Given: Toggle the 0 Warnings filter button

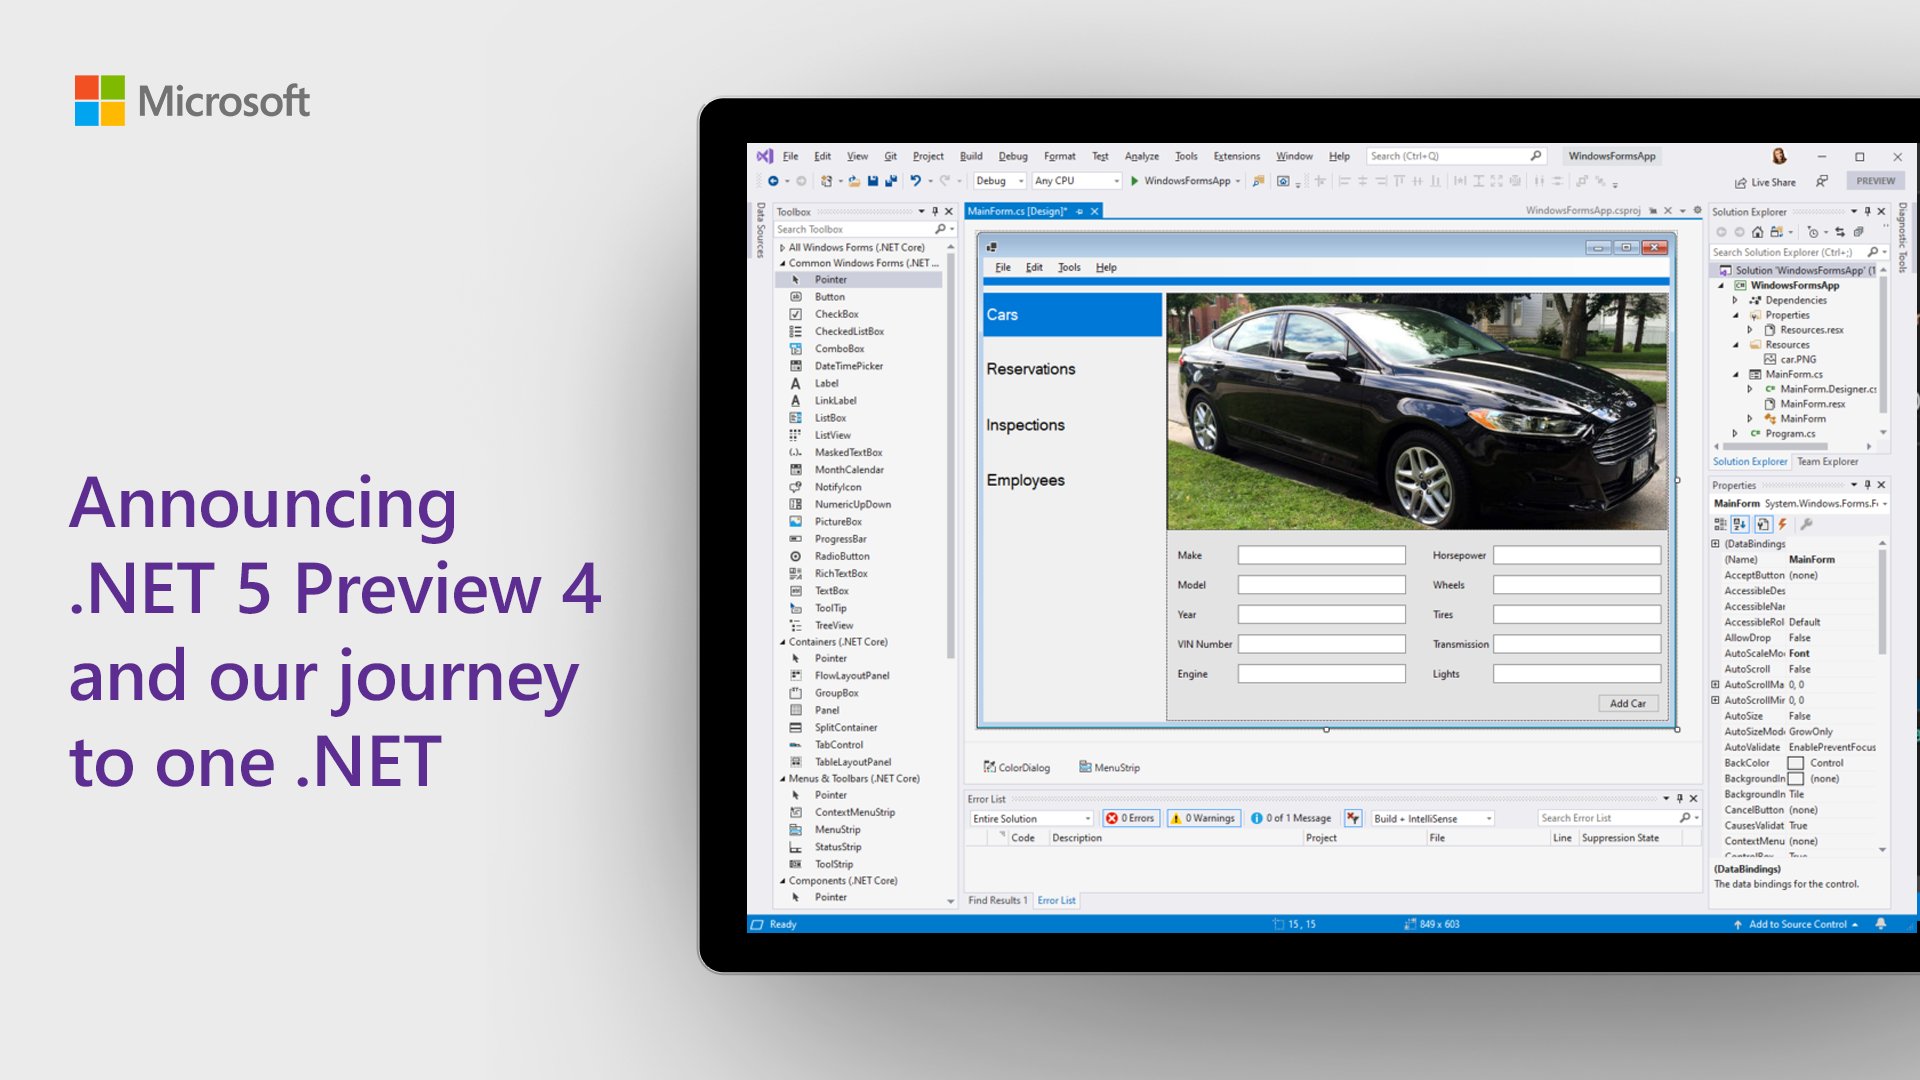Looking at the screenshot, I should pos(1204,818).
